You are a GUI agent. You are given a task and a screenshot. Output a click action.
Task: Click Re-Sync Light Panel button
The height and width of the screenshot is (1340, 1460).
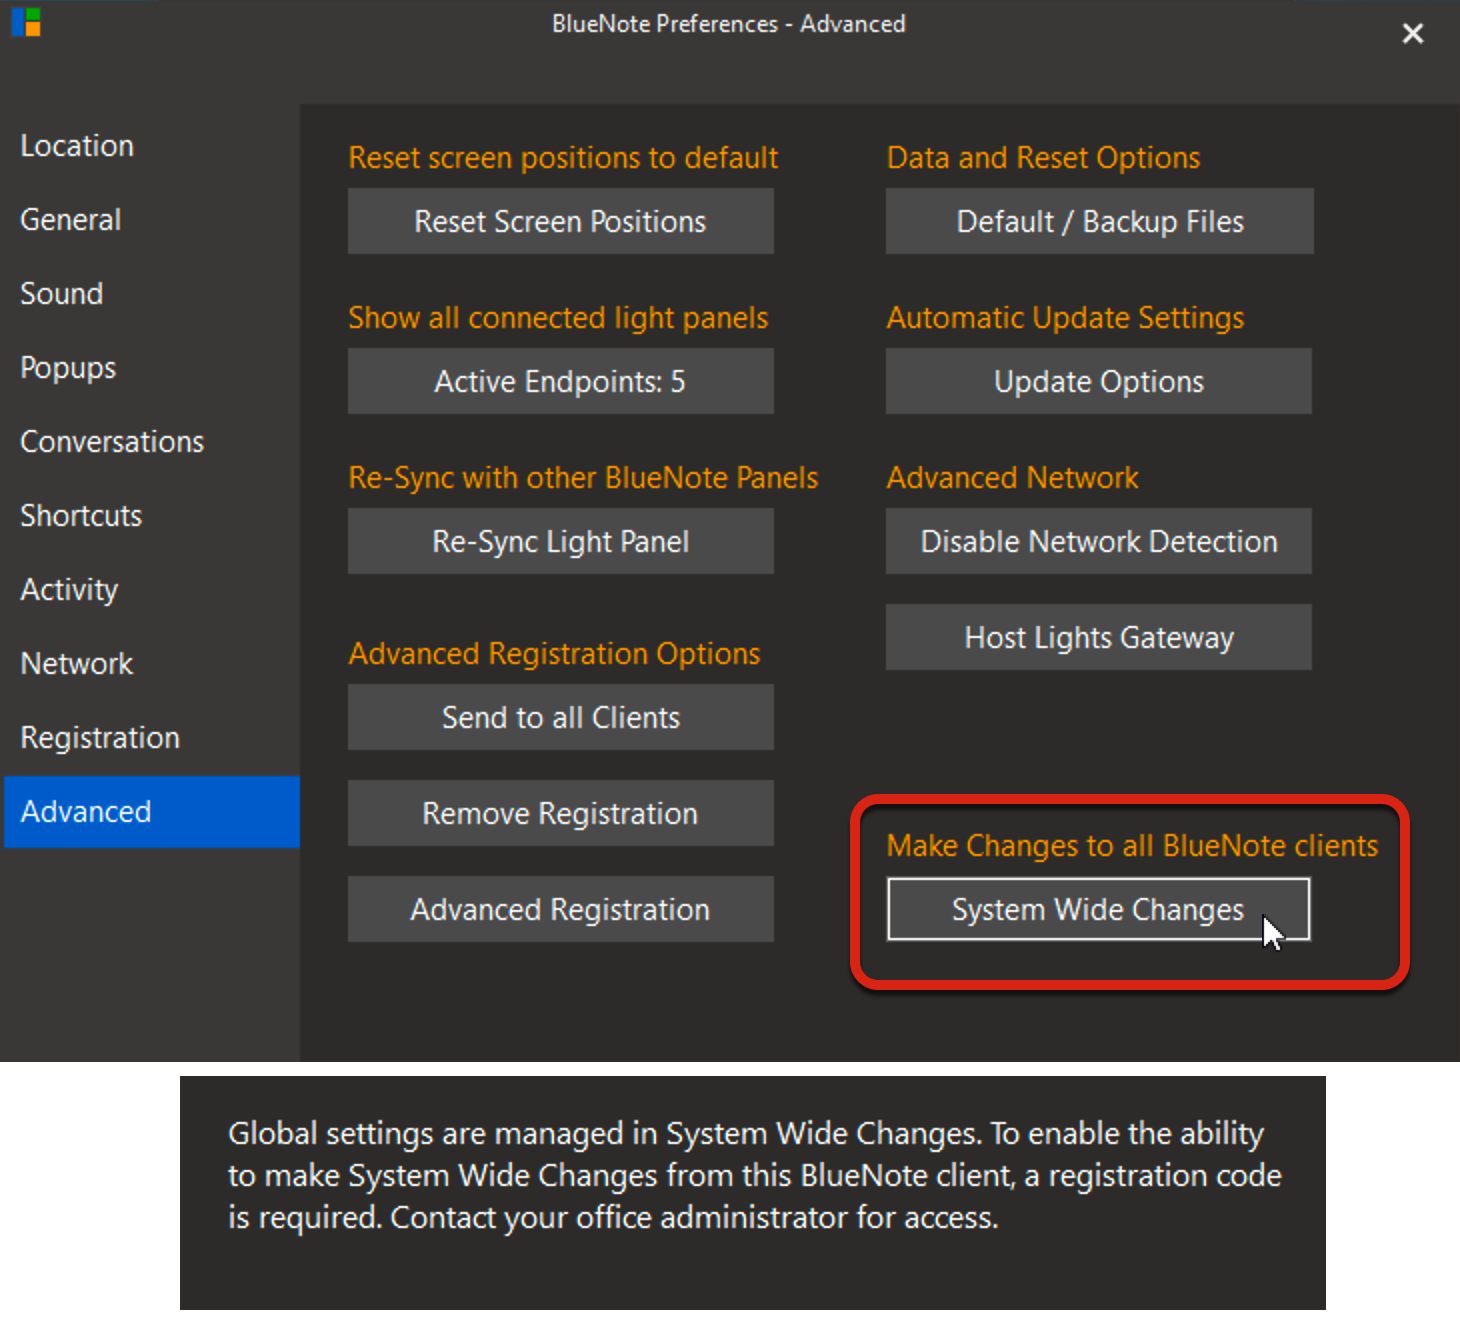pos(560,541)
